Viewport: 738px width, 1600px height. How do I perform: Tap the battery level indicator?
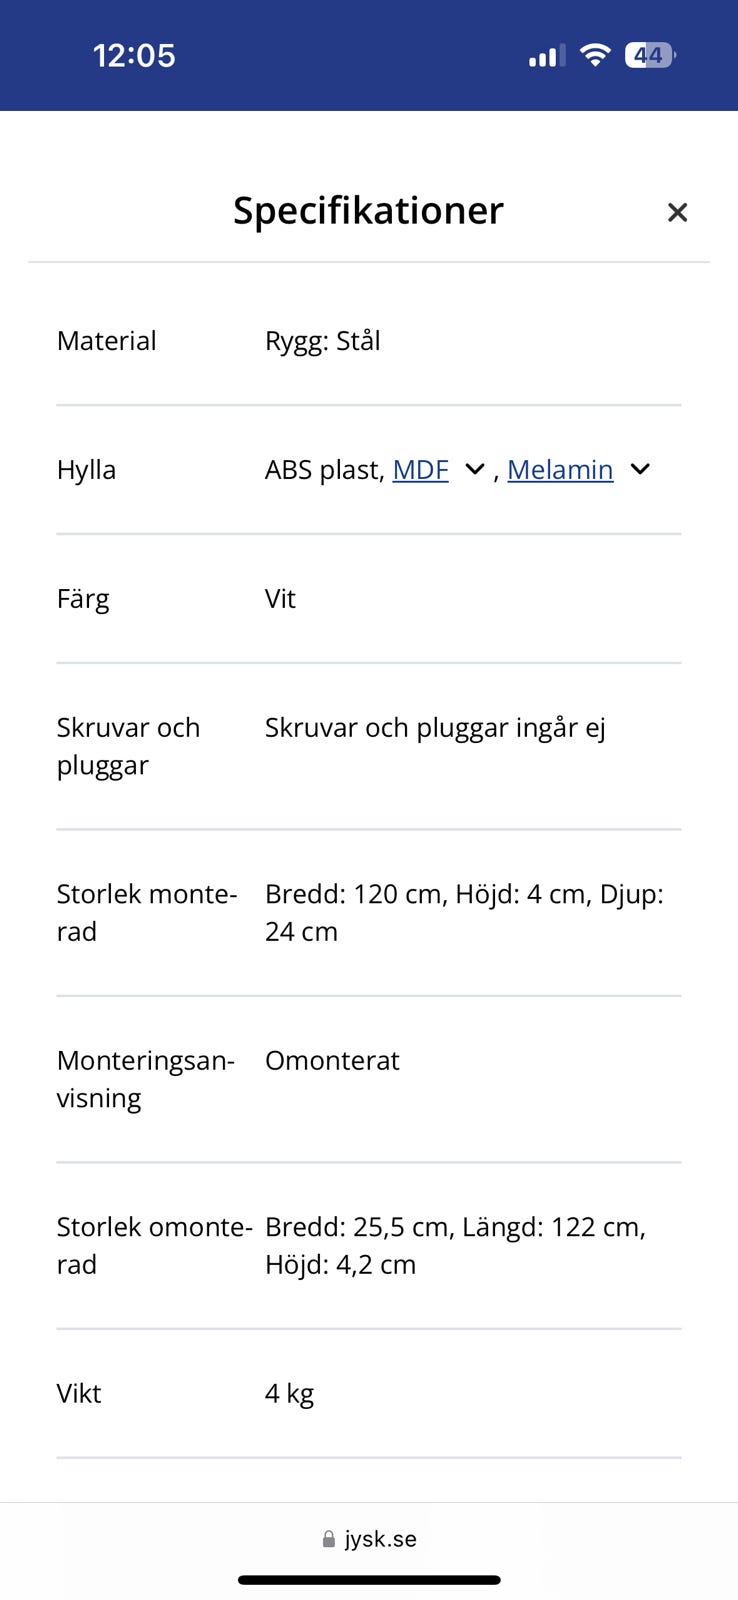[650, 56]
